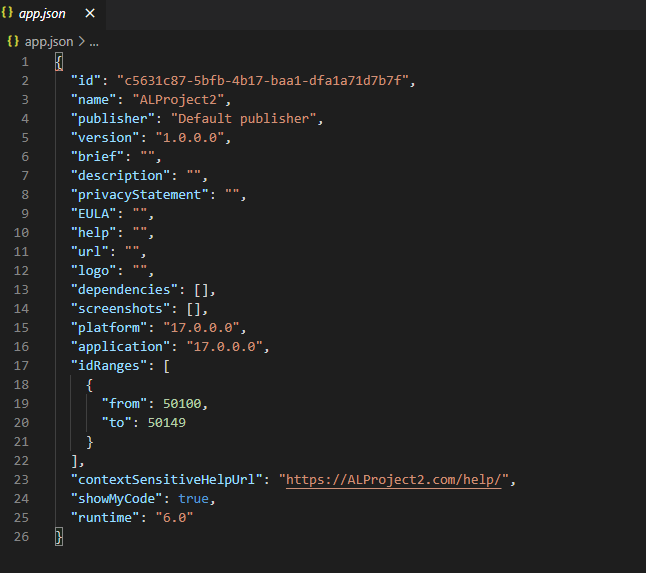The image size is (646, 573).
Task: Click the "application" key
Action: [x=120, y=347]
